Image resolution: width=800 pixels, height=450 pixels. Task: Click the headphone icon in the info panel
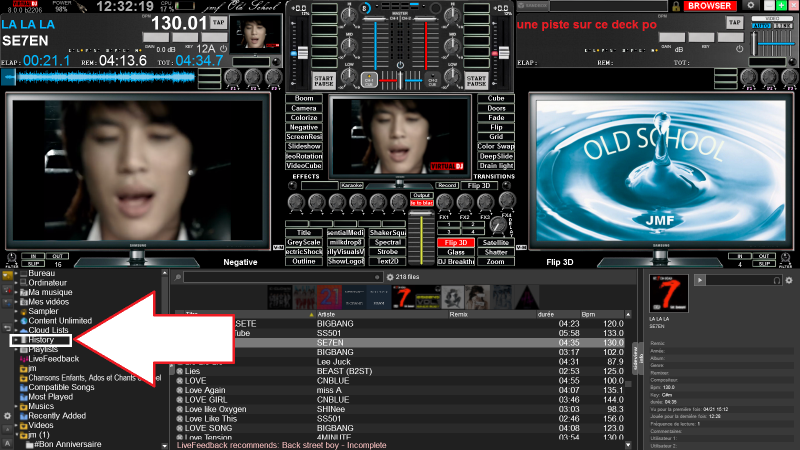pyautogui.click(x=777, y=280)
